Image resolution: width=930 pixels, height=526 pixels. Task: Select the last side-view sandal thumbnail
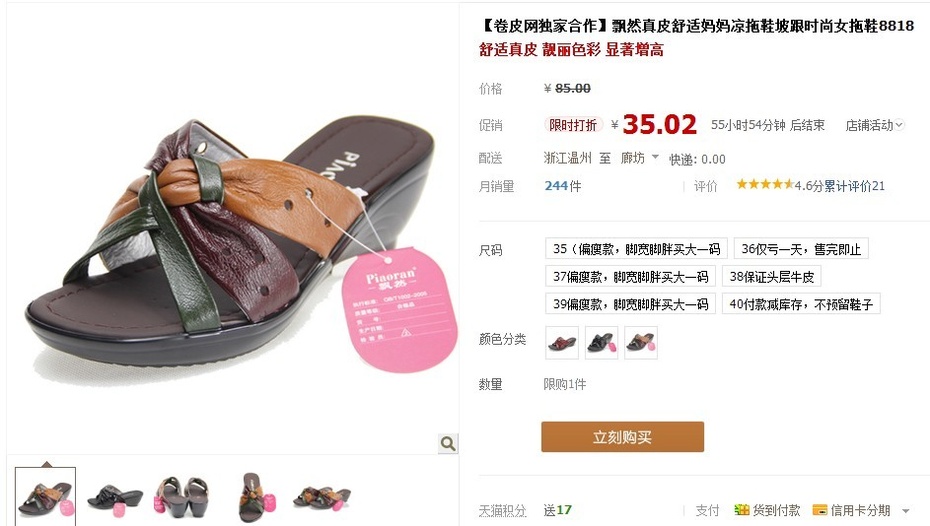tap(321, 496)
